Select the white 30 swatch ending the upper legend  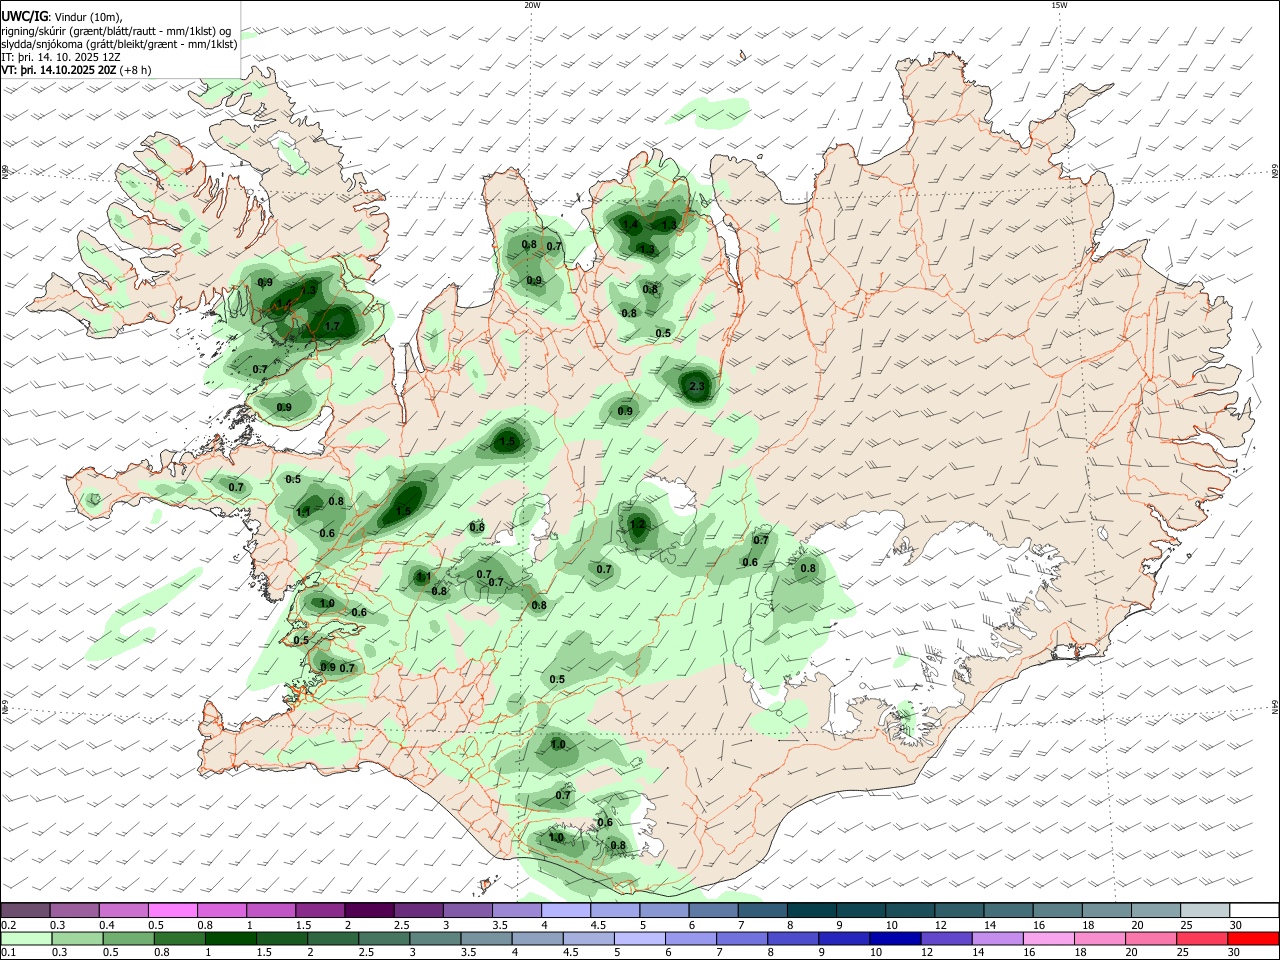1253,910
